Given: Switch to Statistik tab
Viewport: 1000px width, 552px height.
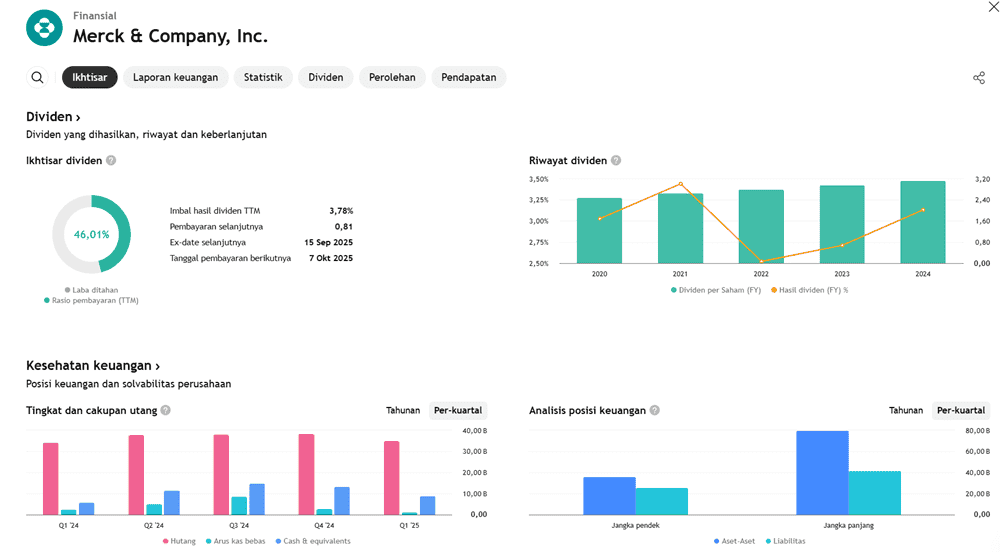Looking at the screenshot, I should coord(263,77).
